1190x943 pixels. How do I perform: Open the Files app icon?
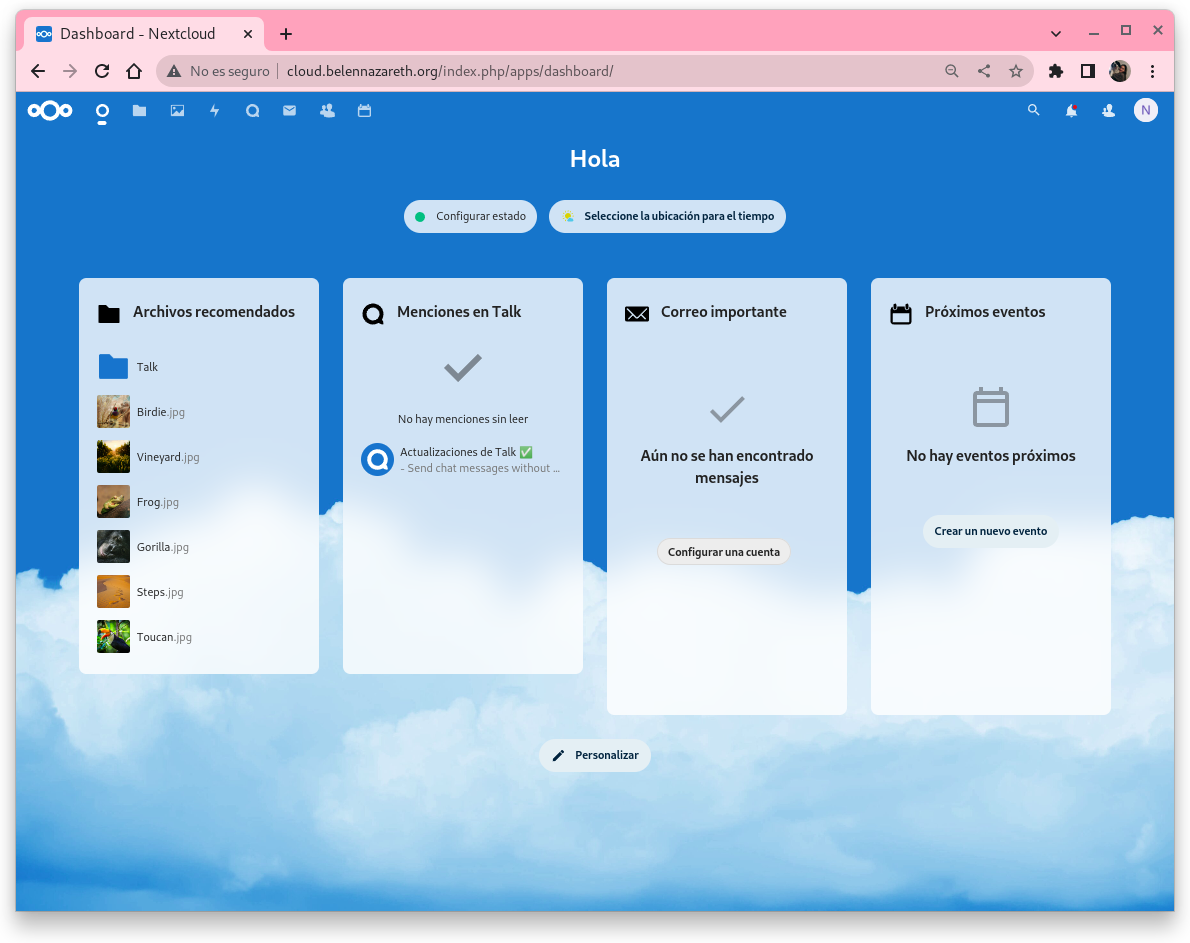point(139,111)
